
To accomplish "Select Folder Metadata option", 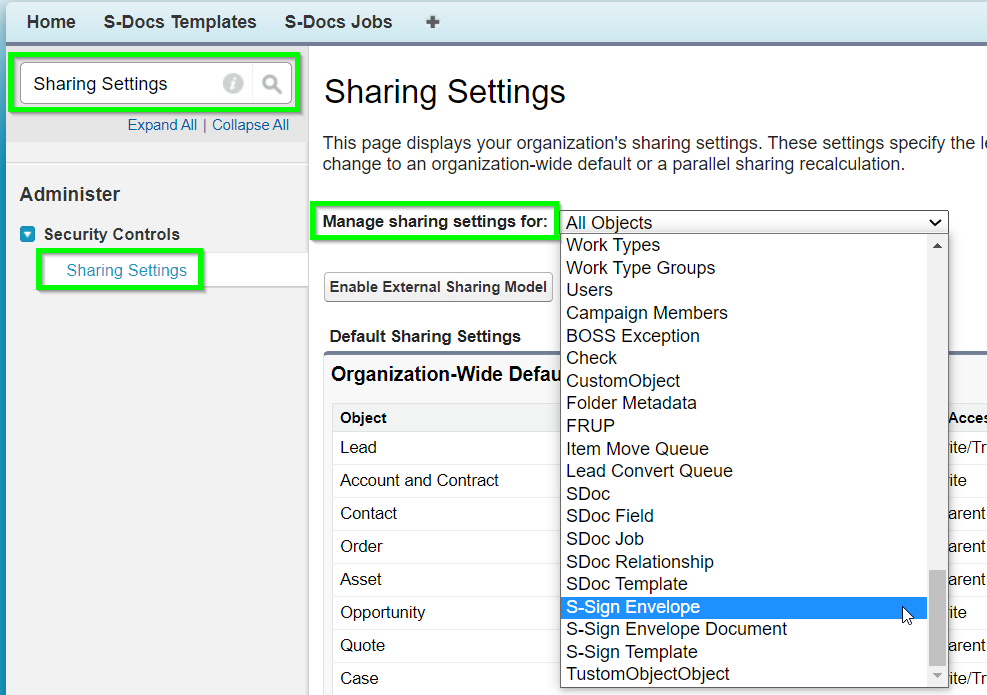I will 743,403.
